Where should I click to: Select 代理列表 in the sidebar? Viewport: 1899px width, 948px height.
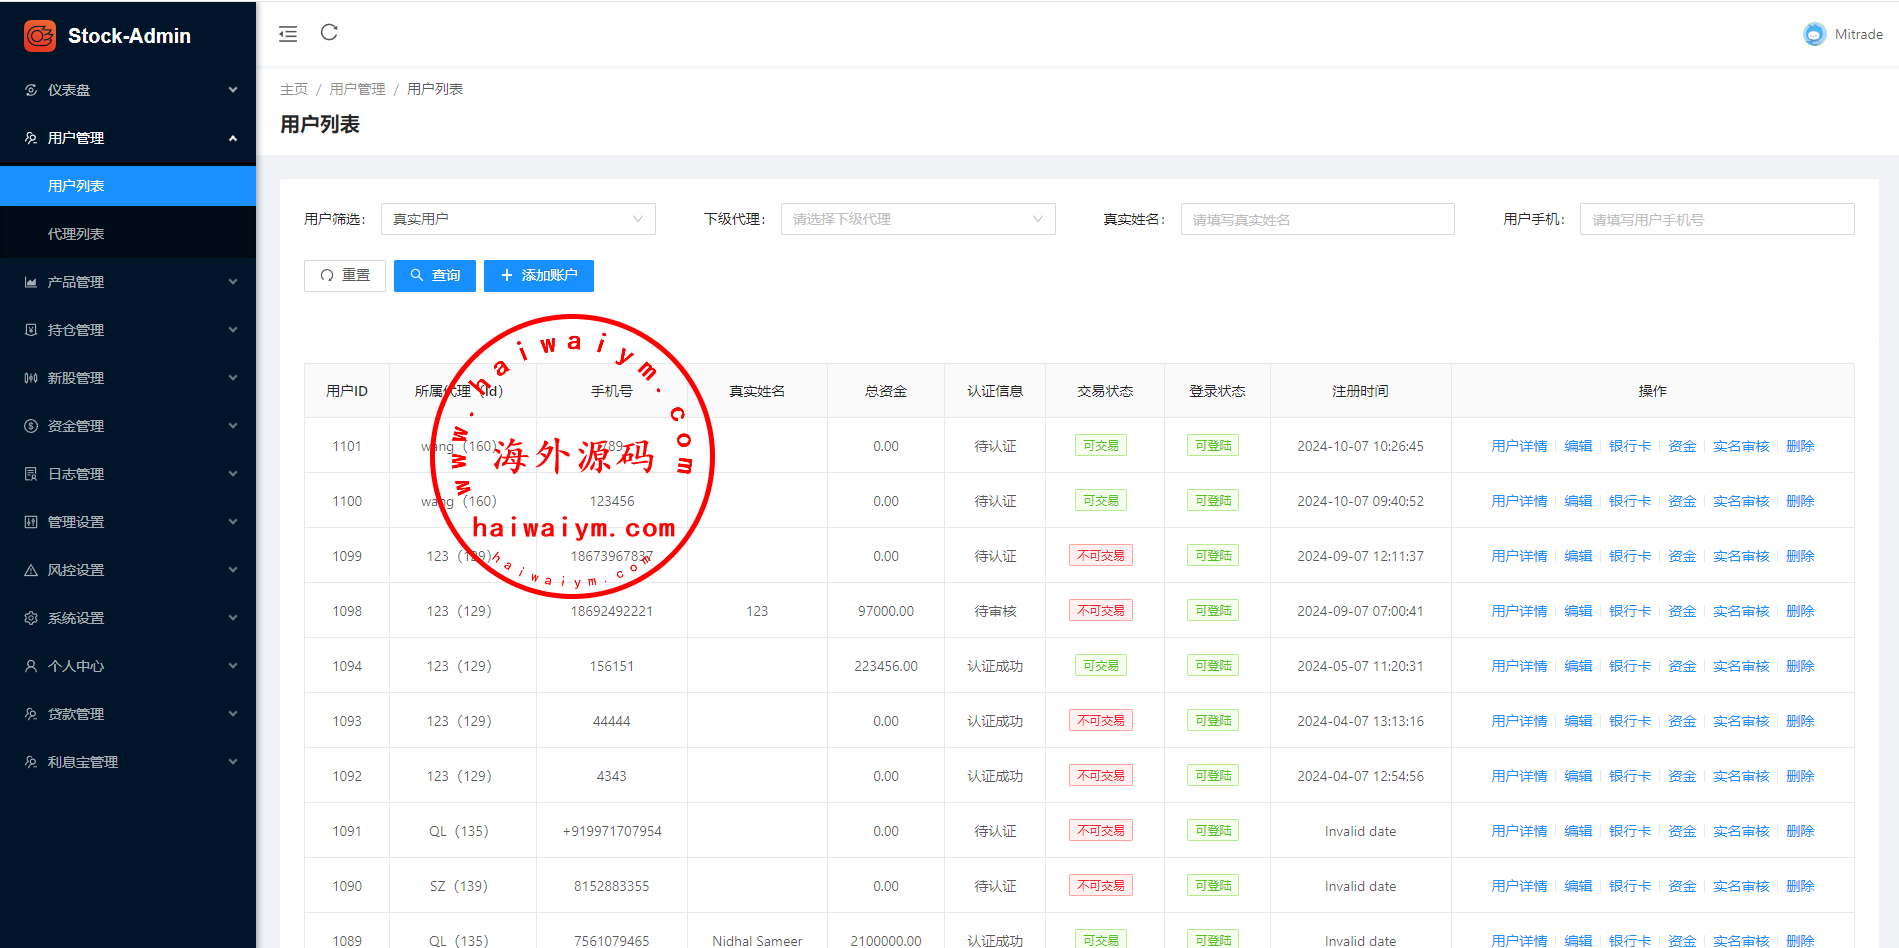click(x=76, y=234)
